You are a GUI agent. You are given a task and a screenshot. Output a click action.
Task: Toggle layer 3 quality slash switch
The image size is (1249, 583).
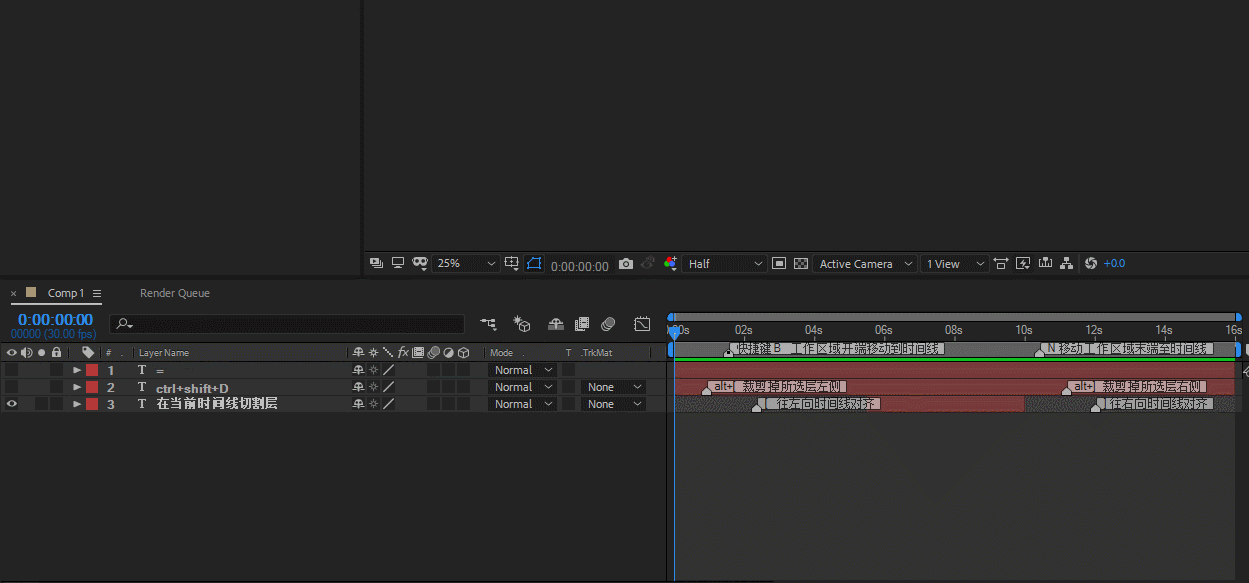388,404
